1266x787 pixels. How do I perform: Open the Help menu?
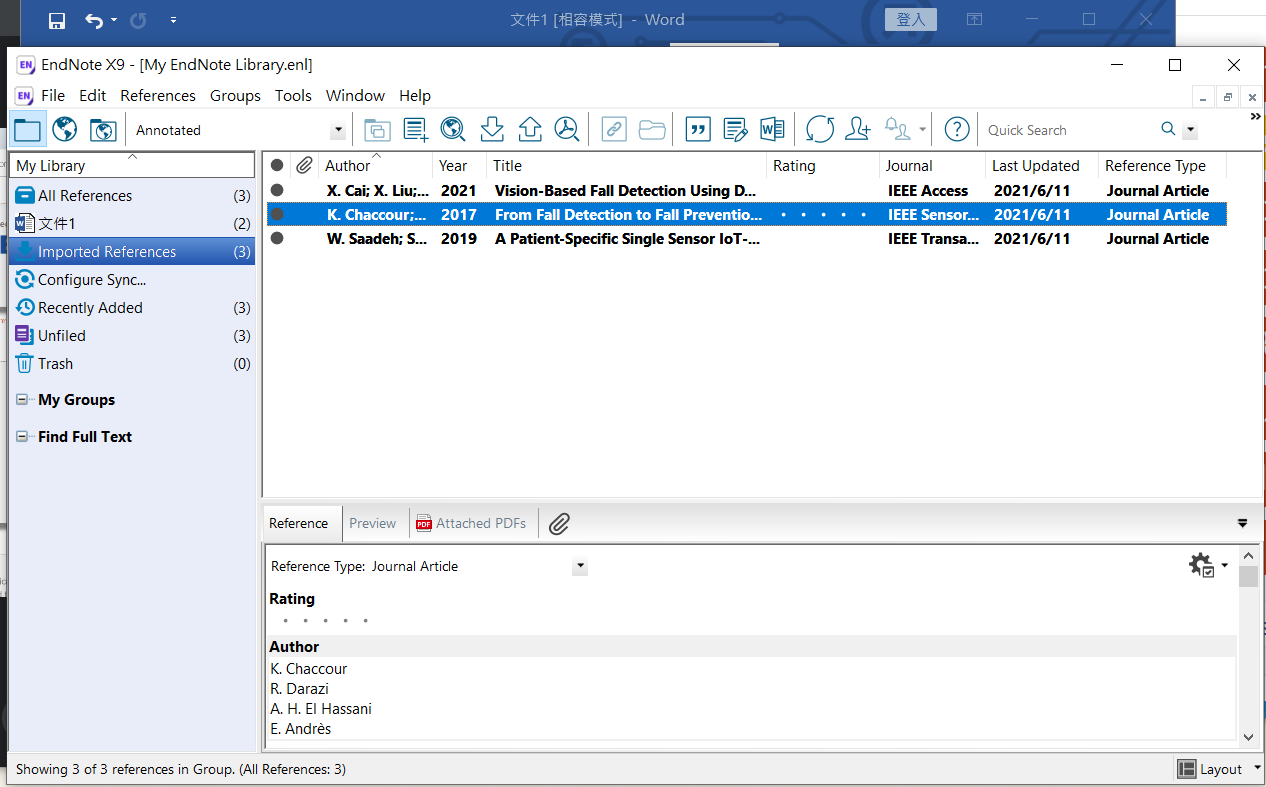click(415, 95)
